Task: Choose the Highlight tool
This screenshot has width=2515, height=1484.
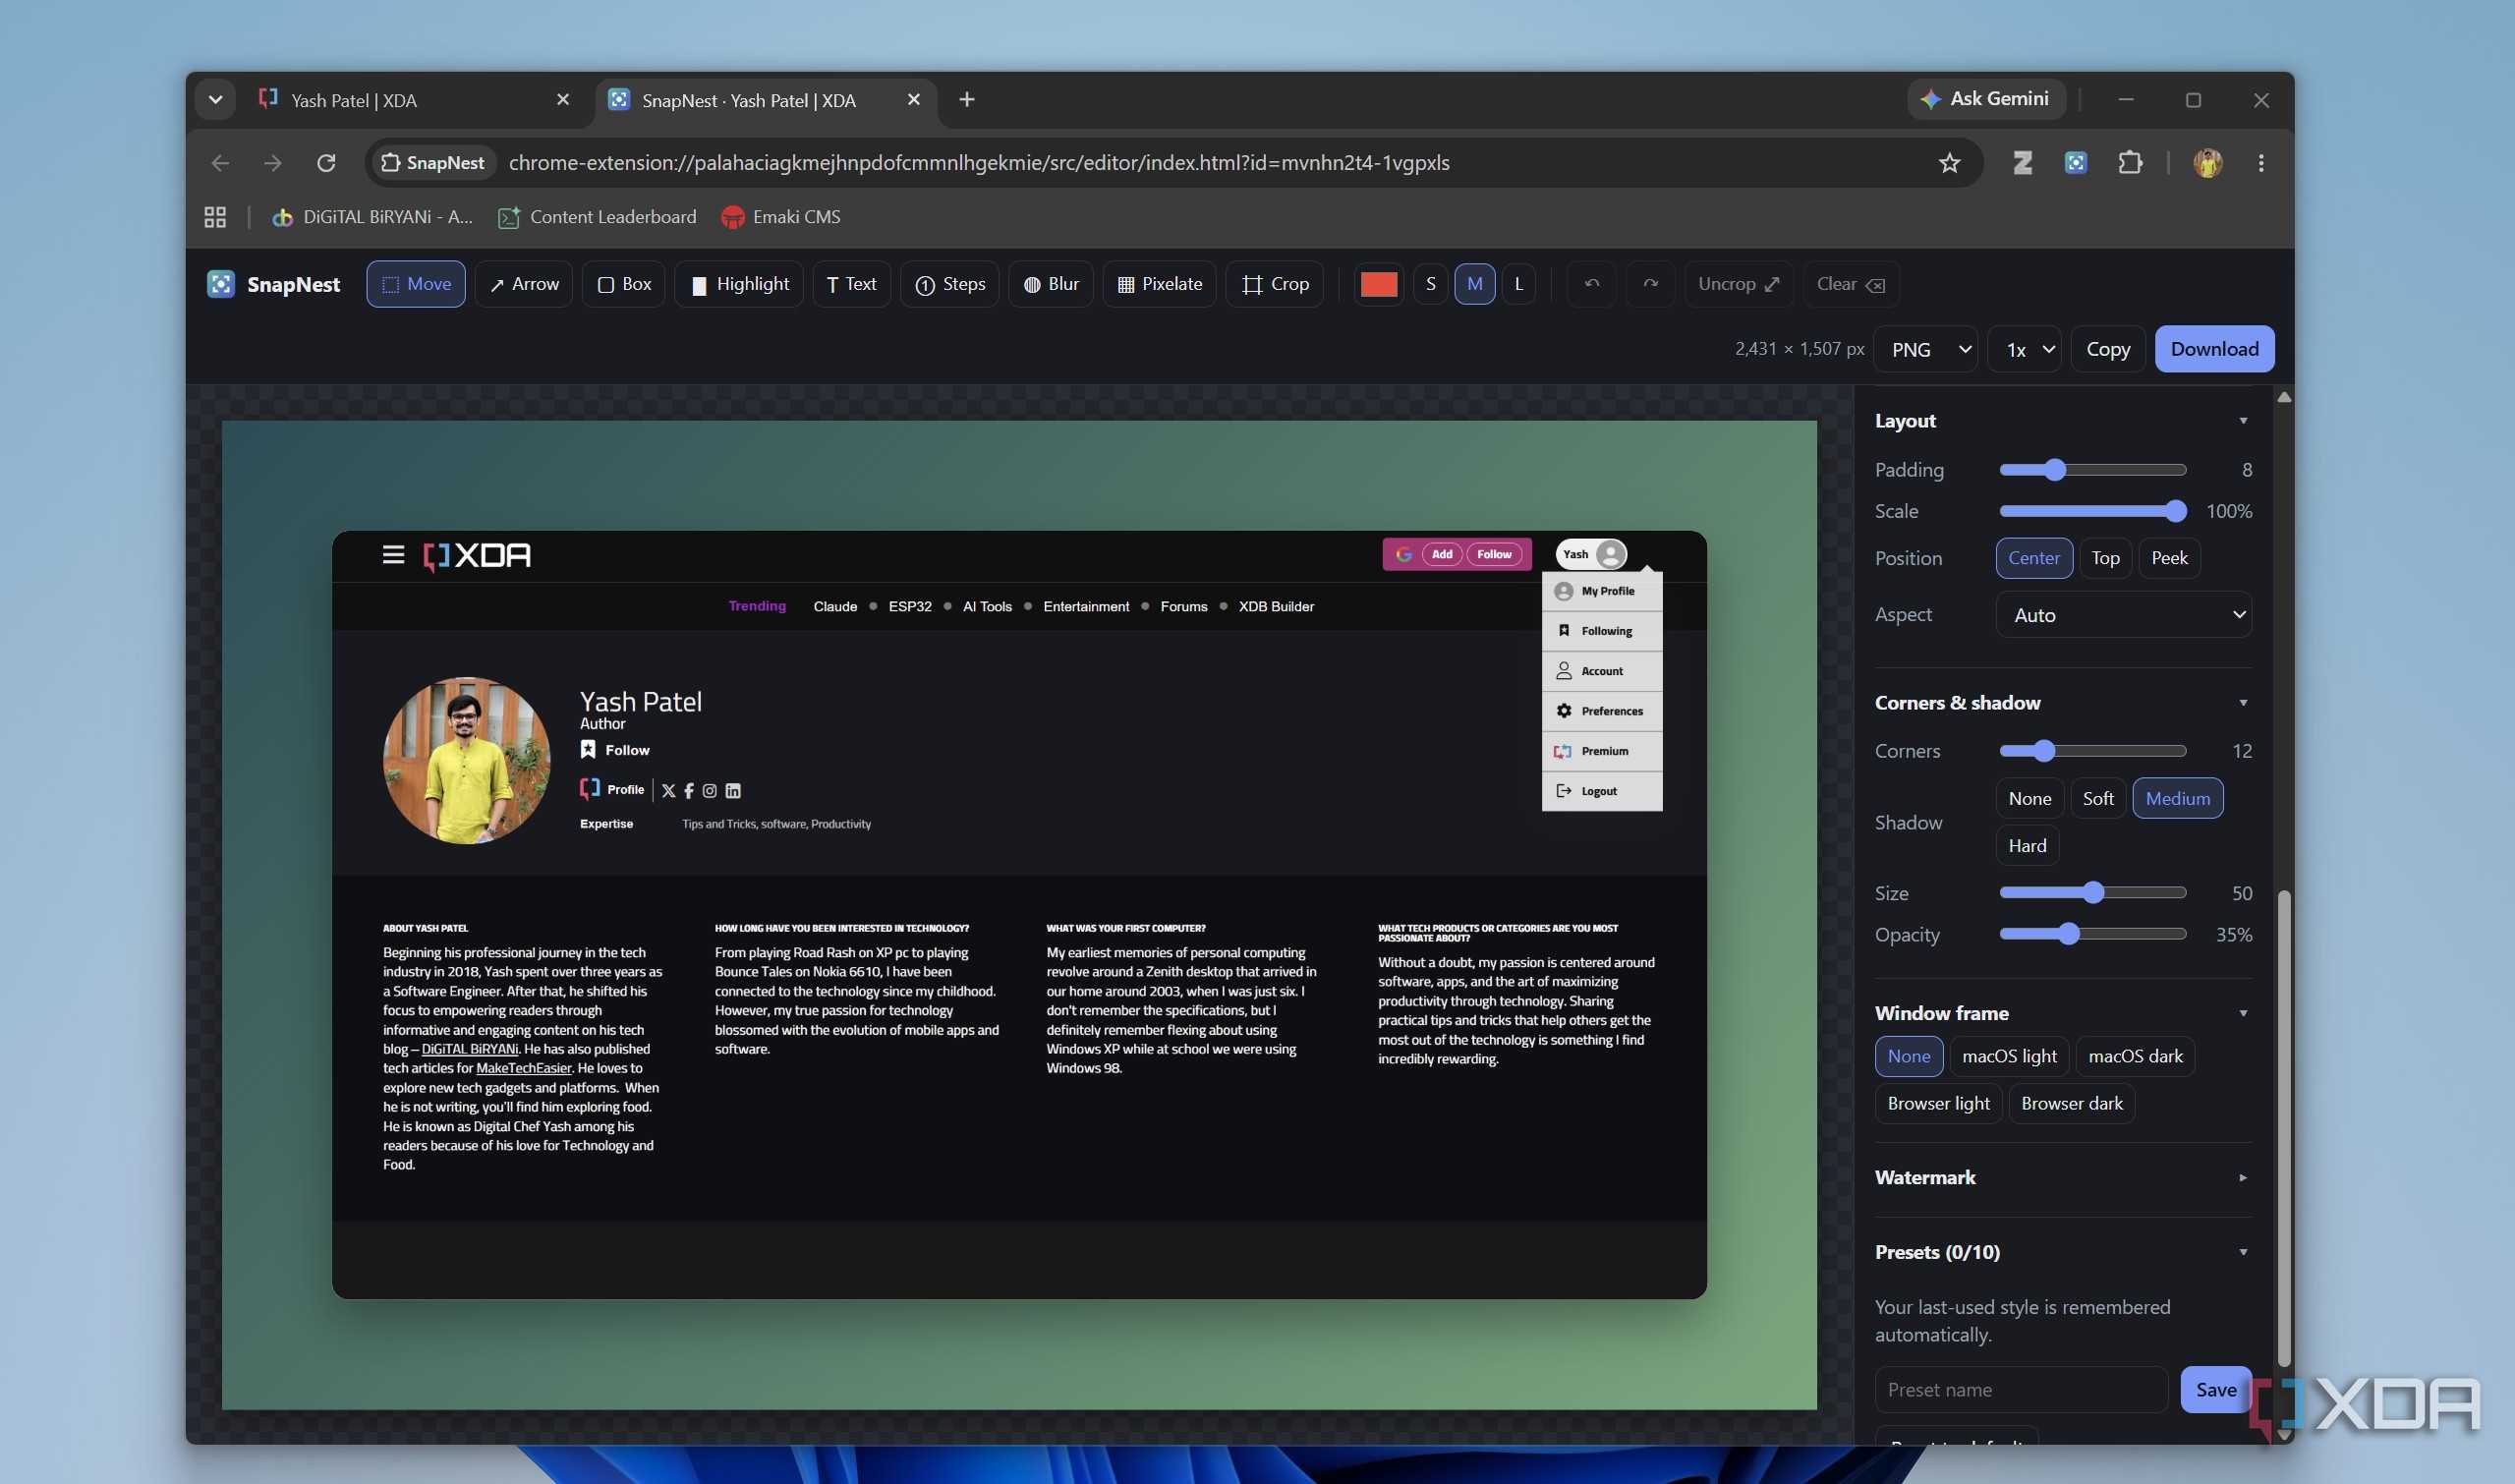Action: (x=739, y=284)
